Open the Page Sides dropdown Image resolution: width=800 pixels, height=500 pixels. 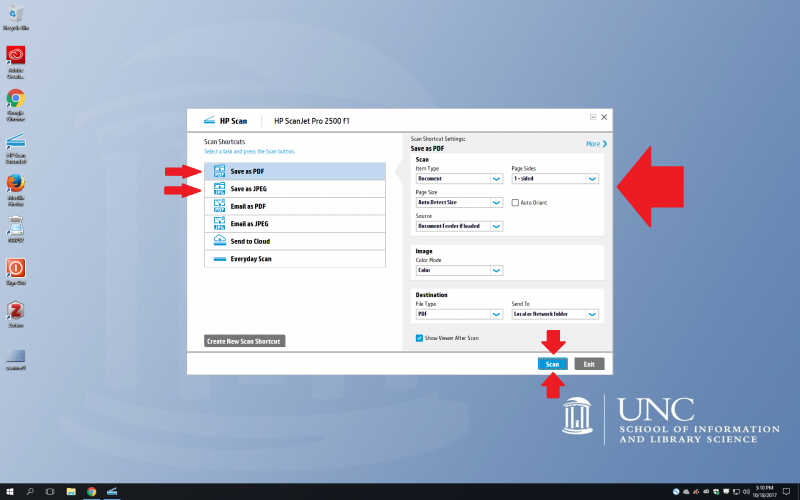point(555,179)
